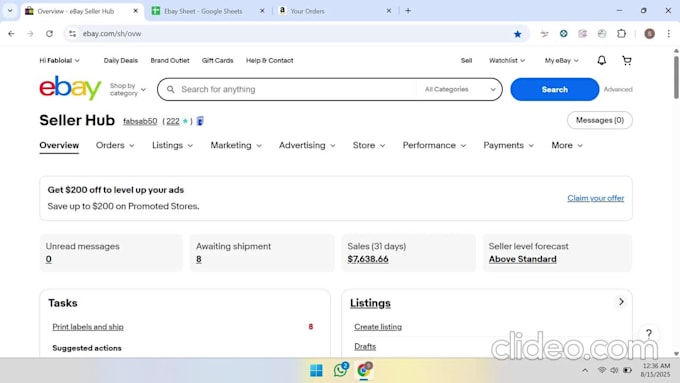This screenshot has height=383, width=680.
Task: Expand the Listings menu in navigation
Action: coord(172,145)
